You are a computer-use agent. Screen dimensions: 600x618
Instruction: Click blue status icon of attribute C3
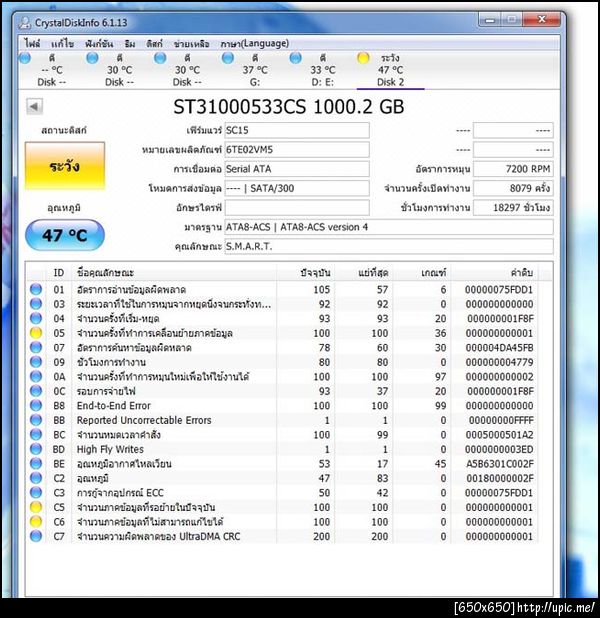point(36,493)
